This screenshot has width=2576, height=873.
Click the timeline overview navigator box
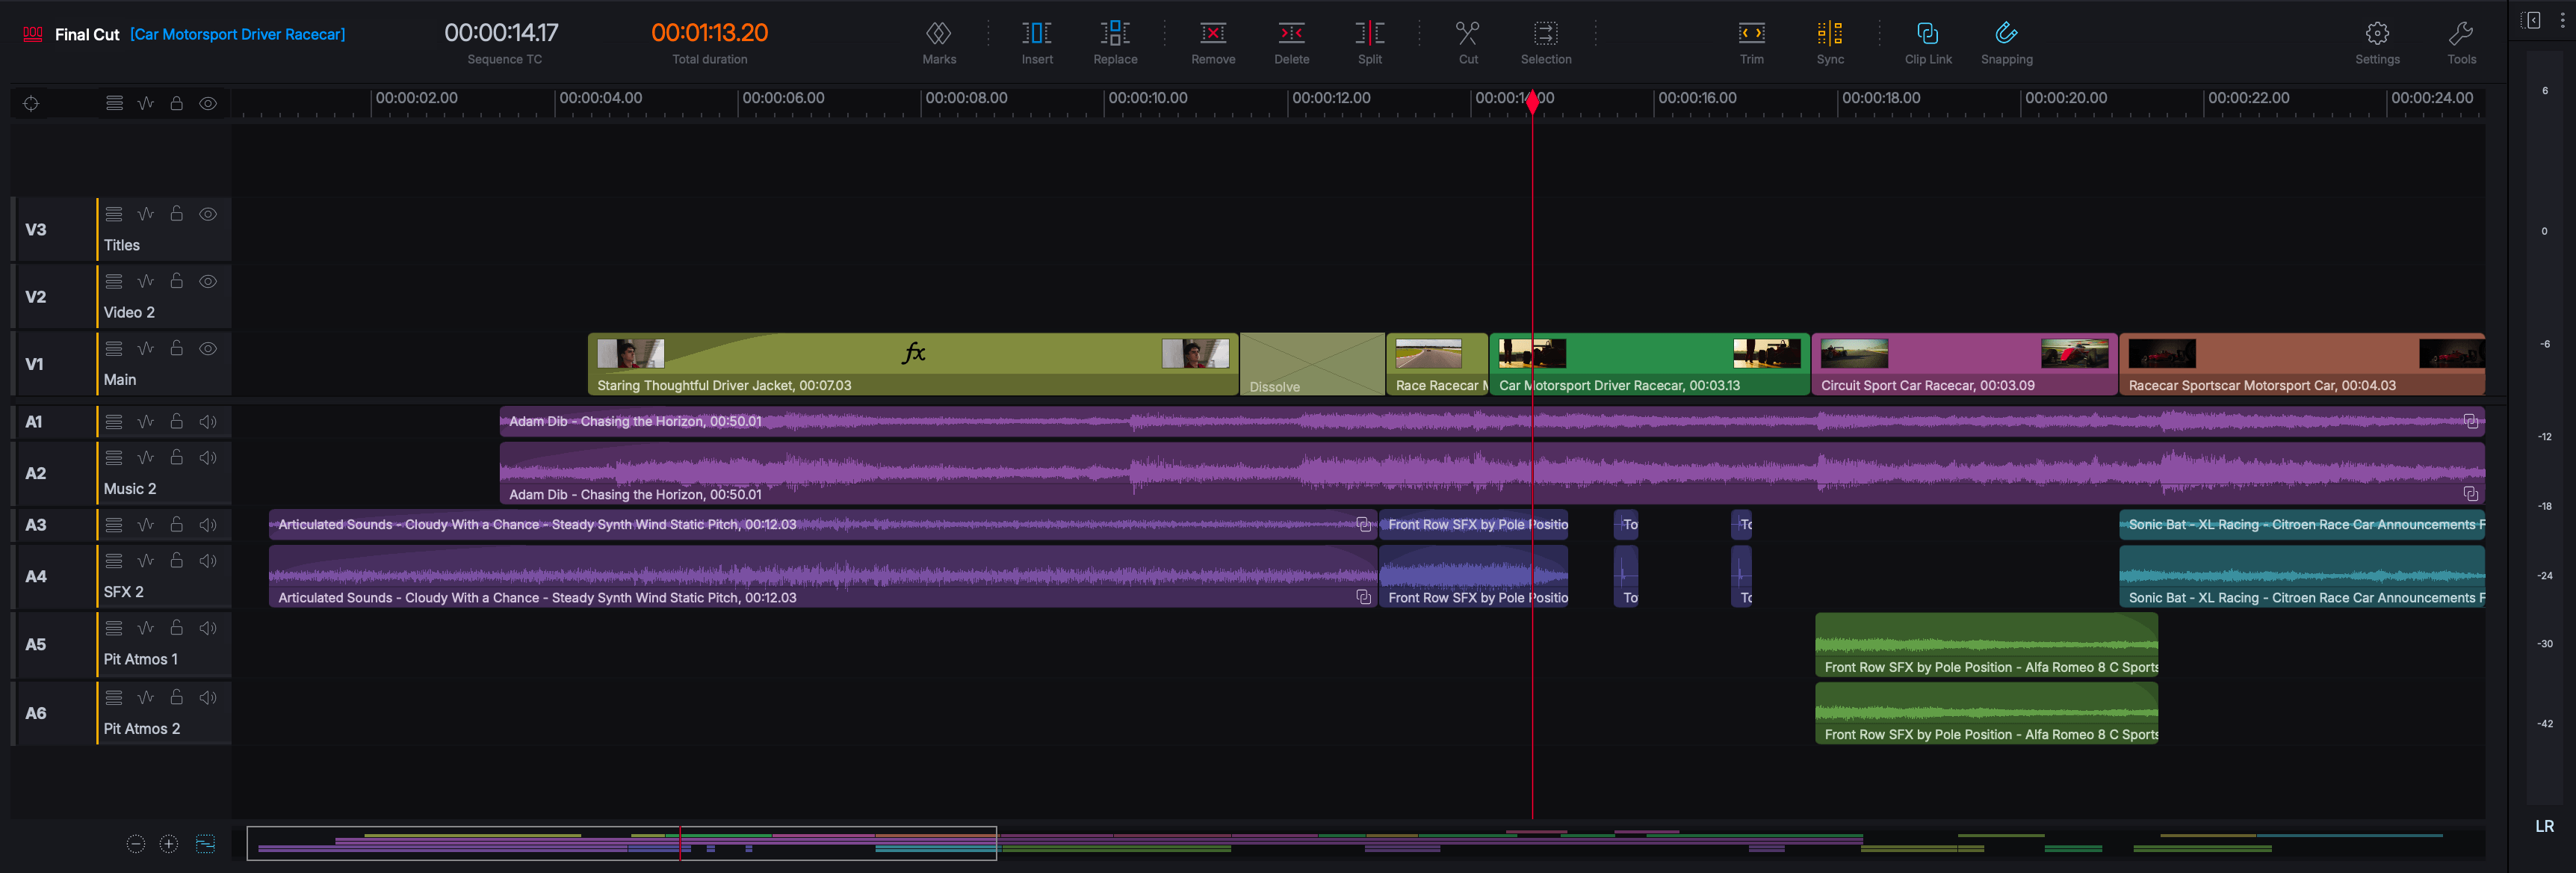[621, 843]
